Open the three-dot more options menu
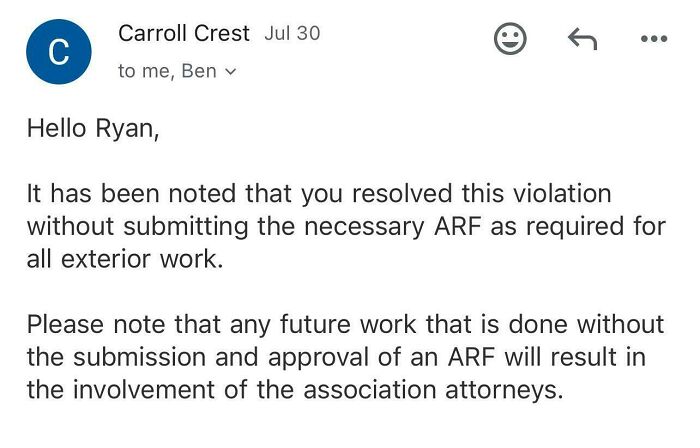 pyautogui.click(x=653, y=39)
